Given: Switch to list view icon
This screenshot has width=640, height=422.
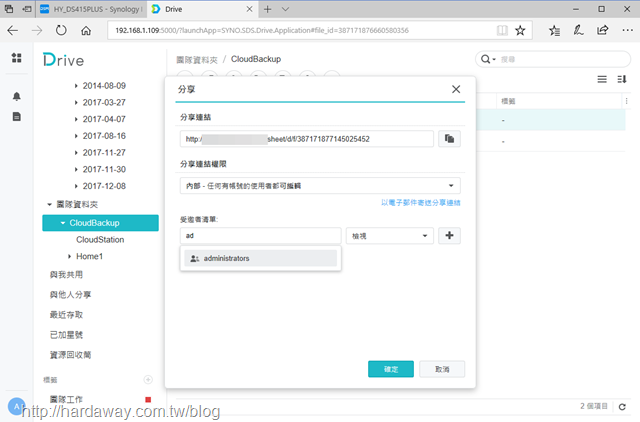Looking at the screenshot, I should tap(602, 79).
